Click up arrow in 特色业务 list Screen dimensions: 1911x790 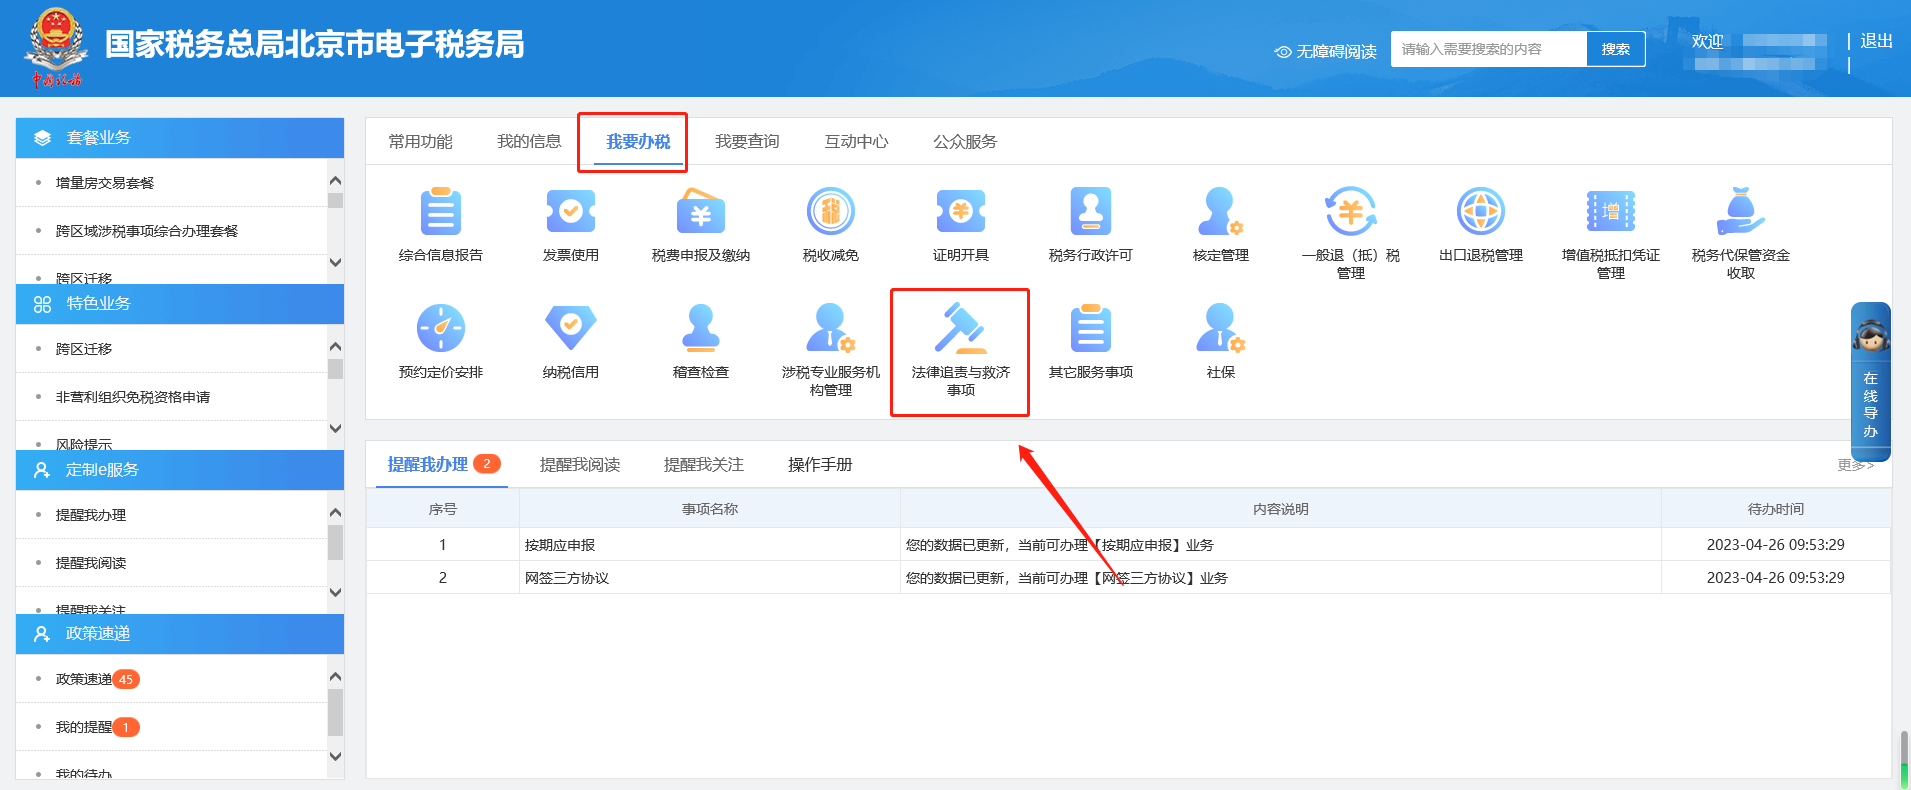click(x=336, y=346)
